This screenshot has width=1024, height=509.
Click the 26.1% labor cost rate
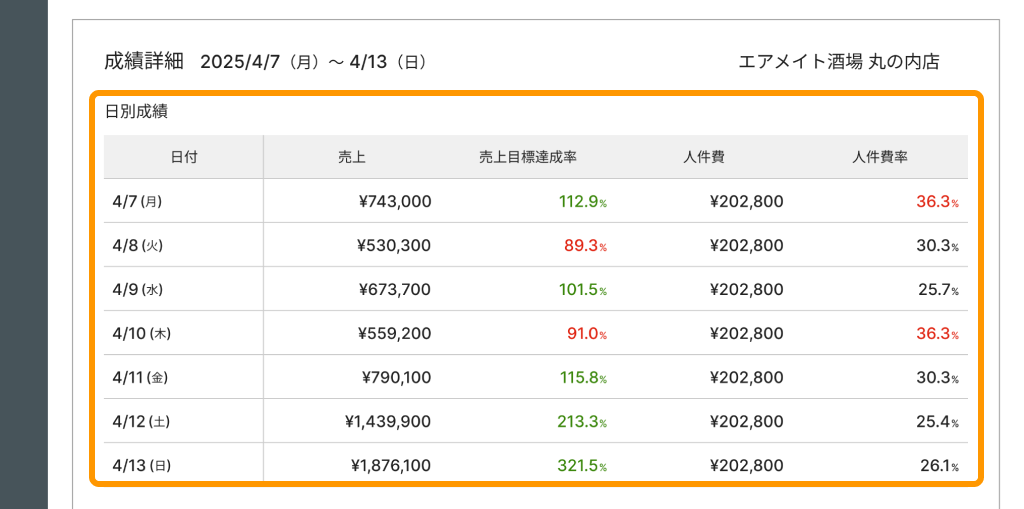pyautogui.click(x=940, y=466)
